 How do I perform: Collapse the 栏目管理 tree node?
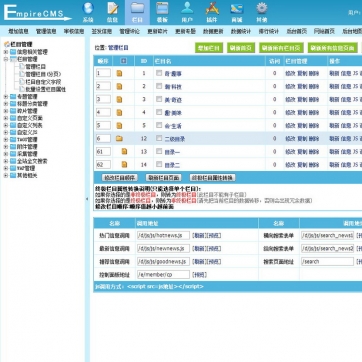click(x=6, y=59)
